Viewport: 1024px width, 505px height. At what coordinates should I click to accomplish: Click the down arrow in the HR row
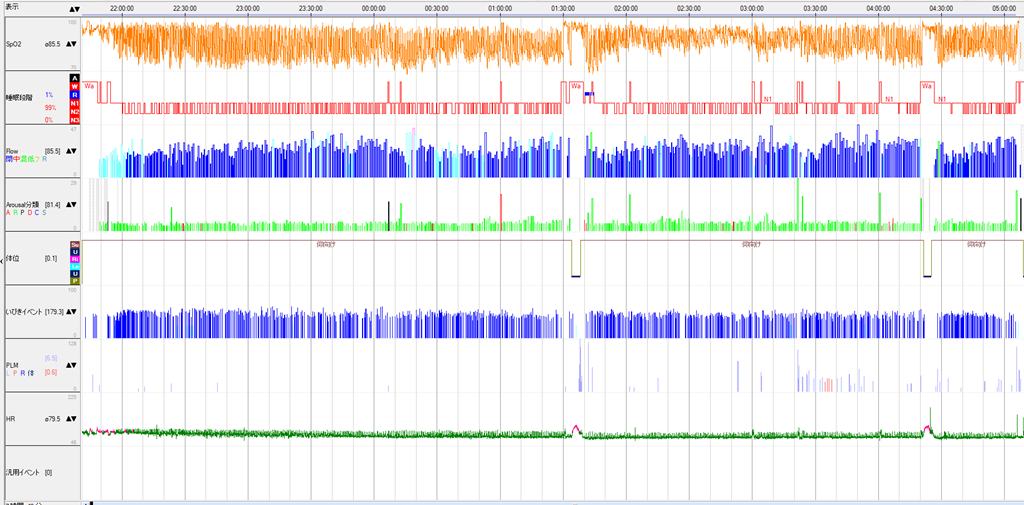(x=75, y=419)
